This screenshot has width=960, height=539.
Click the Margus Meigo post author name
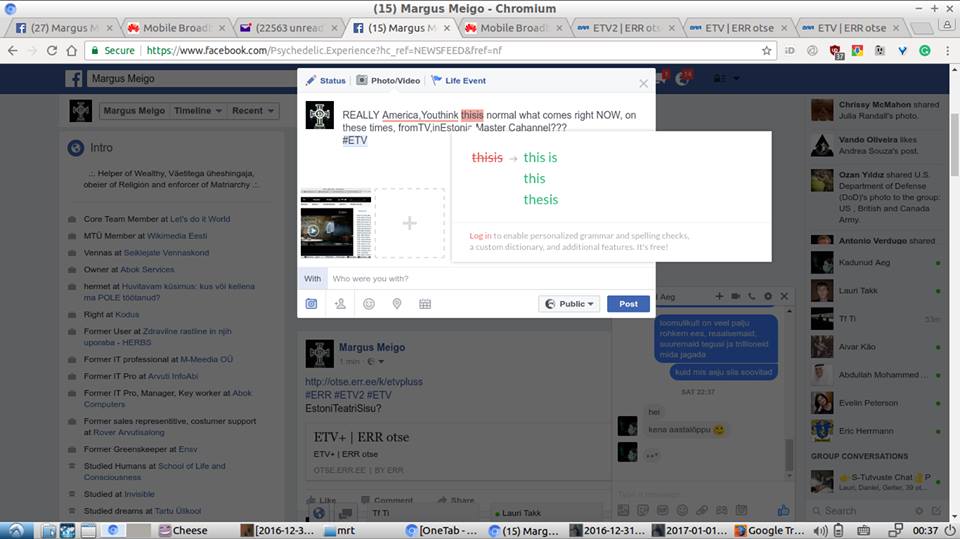pos(372,347)
